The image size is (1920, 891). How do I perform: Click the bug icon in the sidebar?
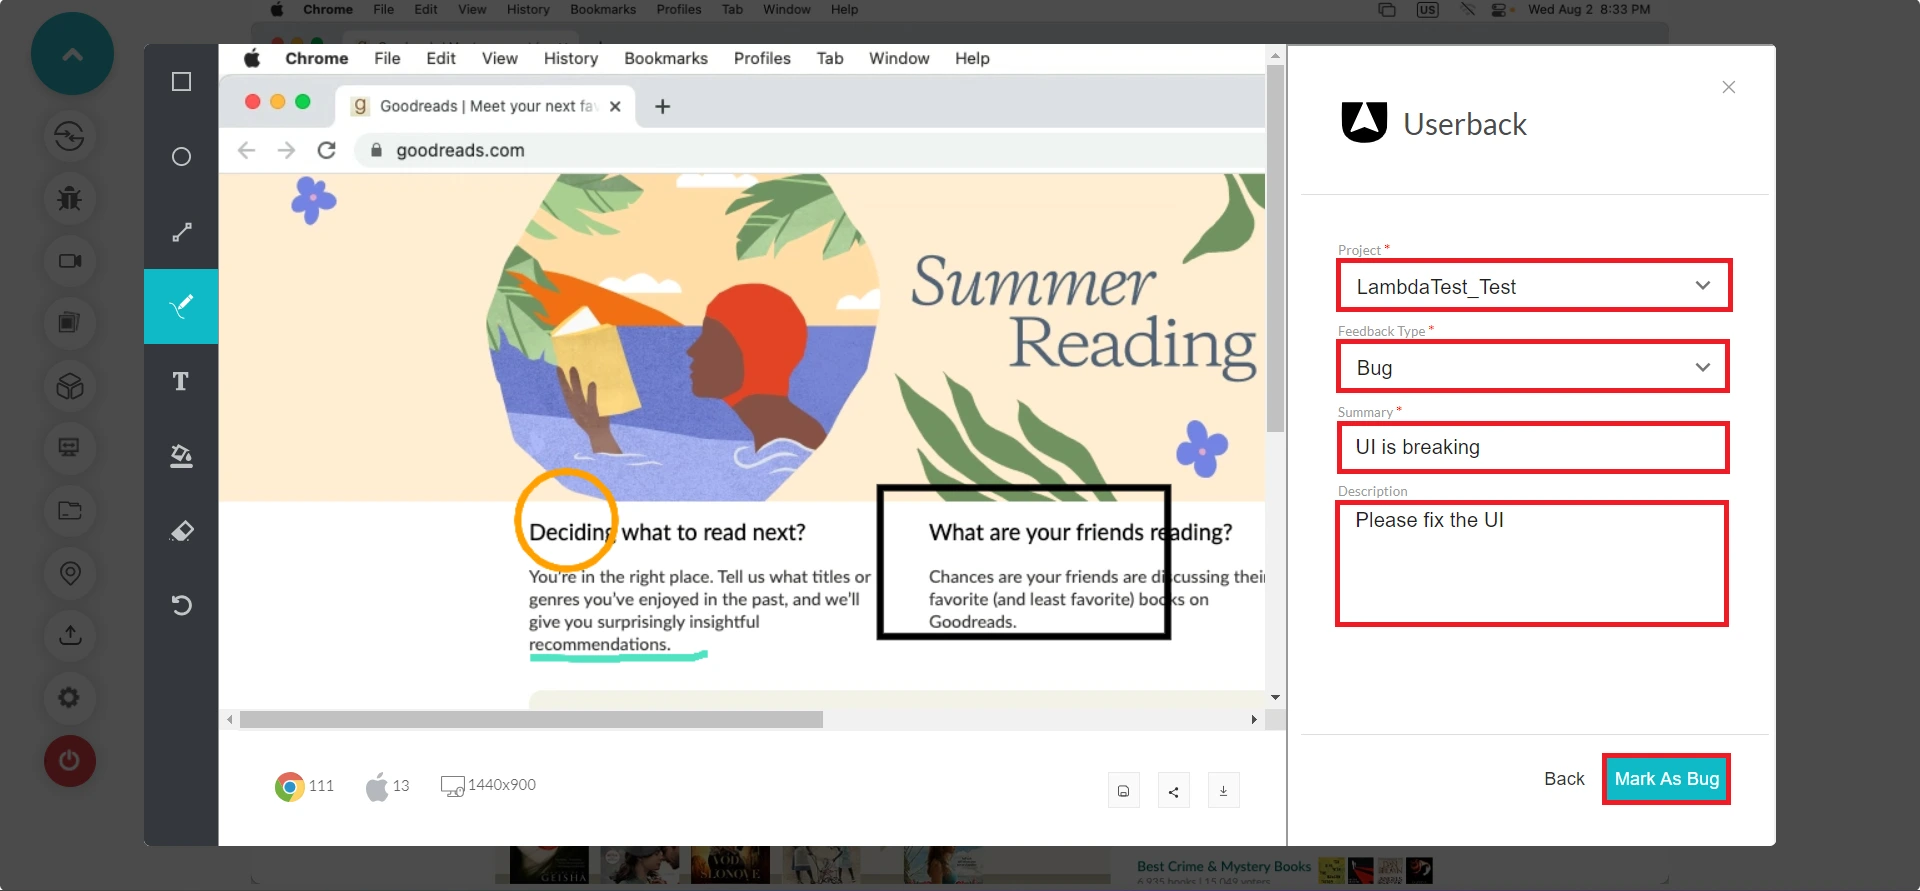69,198
